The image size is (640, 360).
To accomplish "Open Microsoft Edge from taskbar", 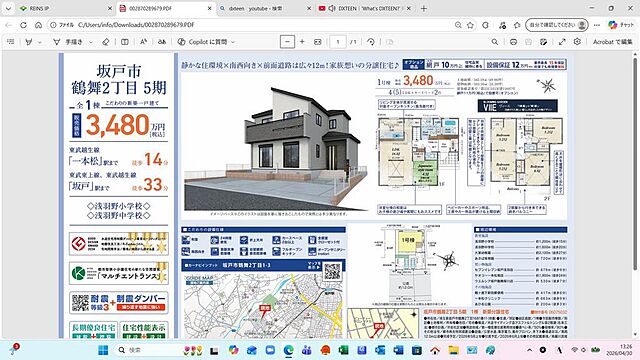I will tap(289, 350).
